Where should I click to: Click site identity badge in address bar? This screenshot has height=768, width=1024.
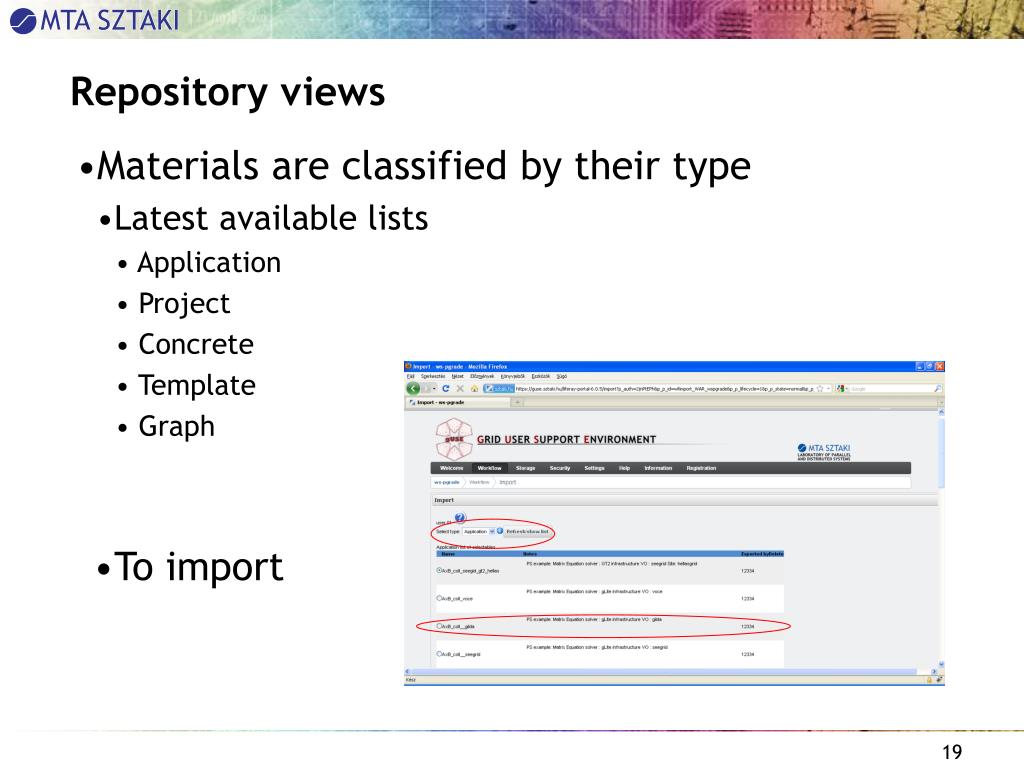[498, 389]
